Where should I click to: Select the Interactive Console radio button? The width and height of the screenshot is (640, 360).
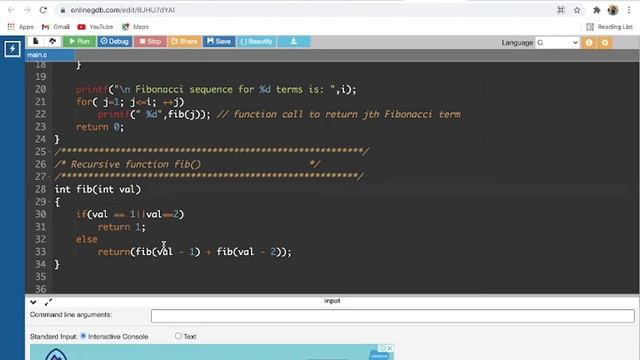click(x=83, y=336)
